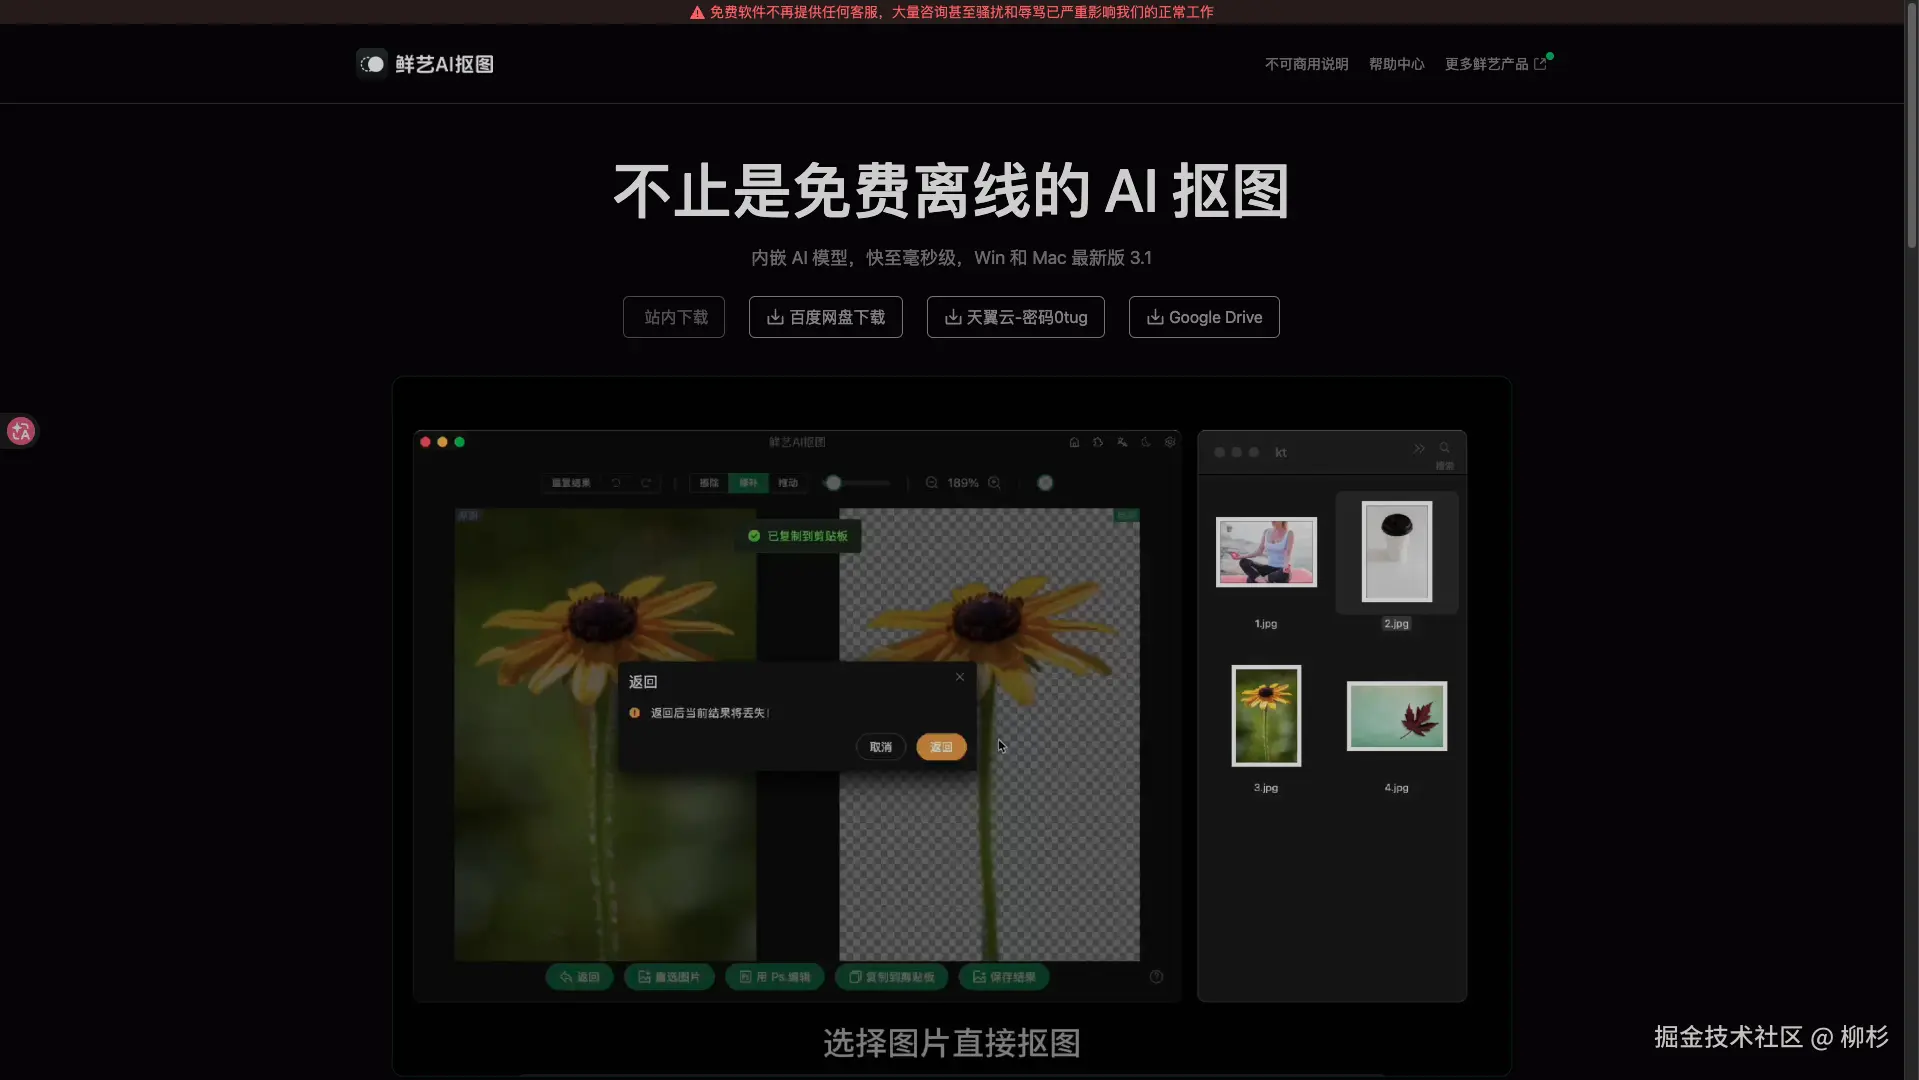The height and width of the screenshot is (1080, 1919).
Task: Click the zoom out magnifier icon
Action: pos(932,483)
